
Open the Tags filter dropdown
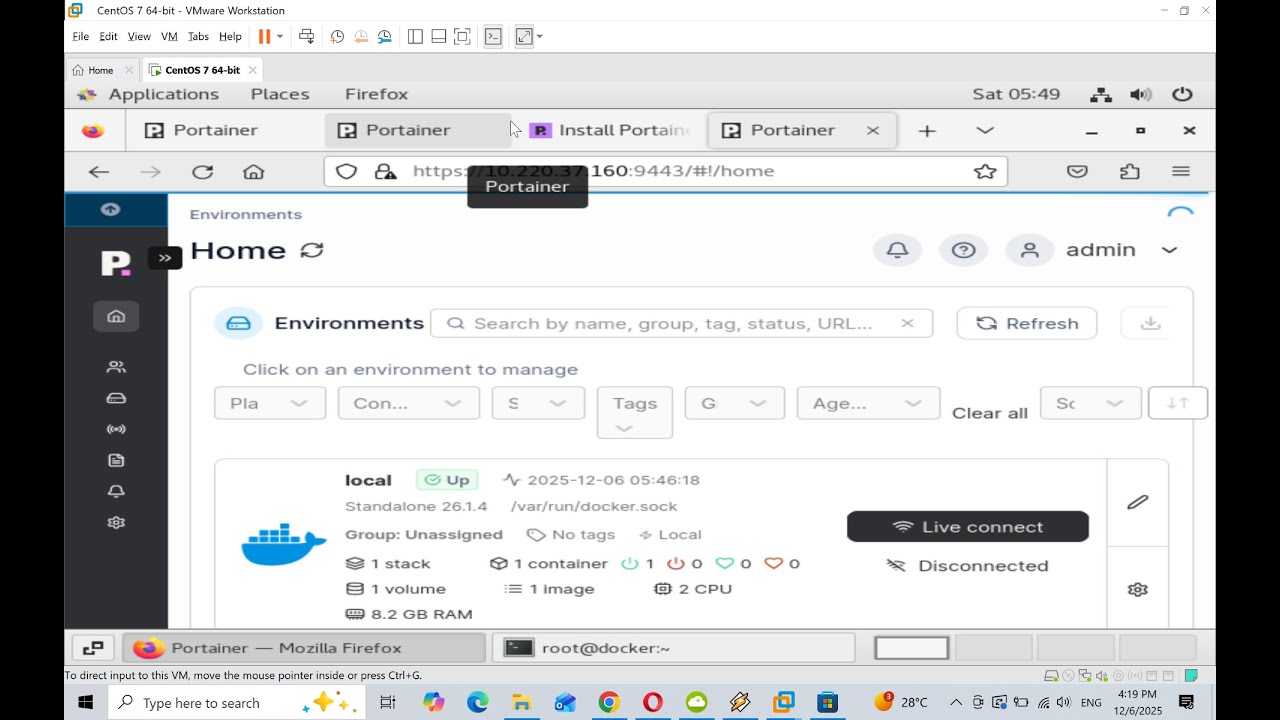(635, 413)
